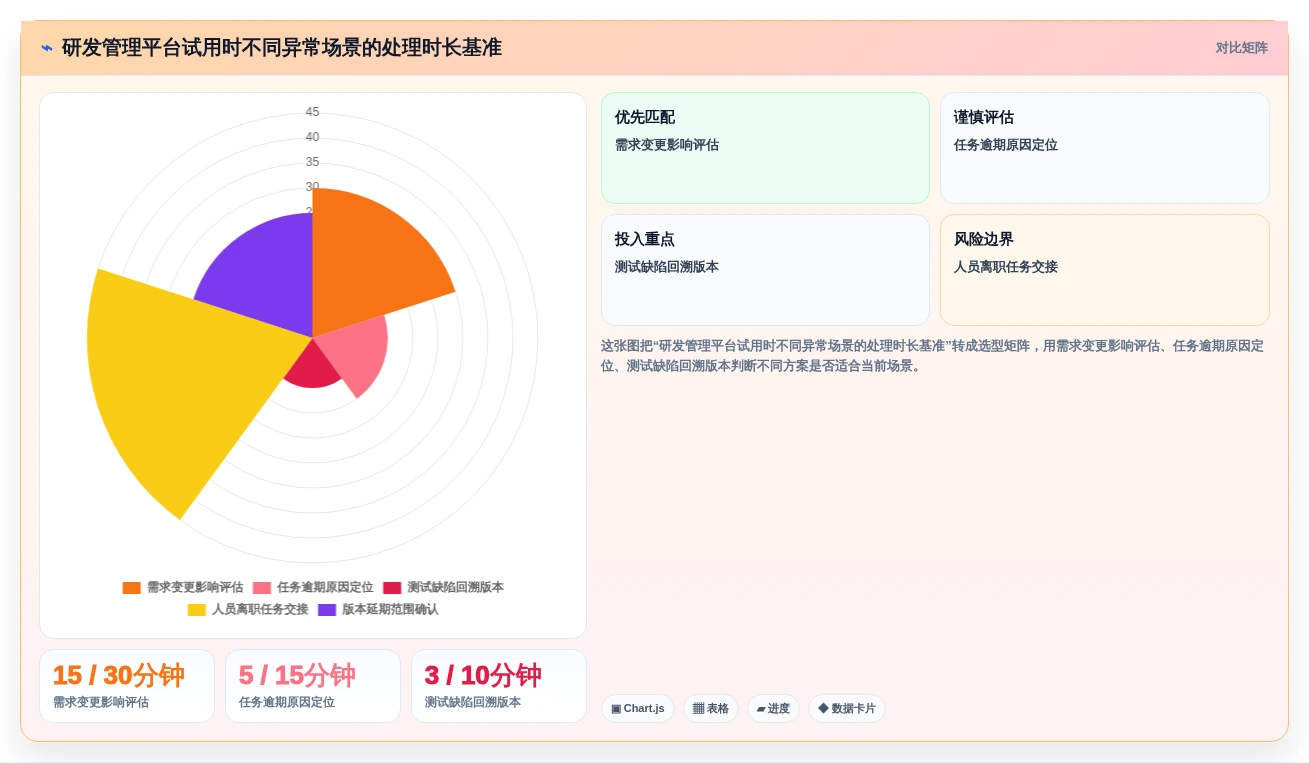Click the 数据卡片 tag chip
The image size is (1309, 763).
tap(847, 708)
